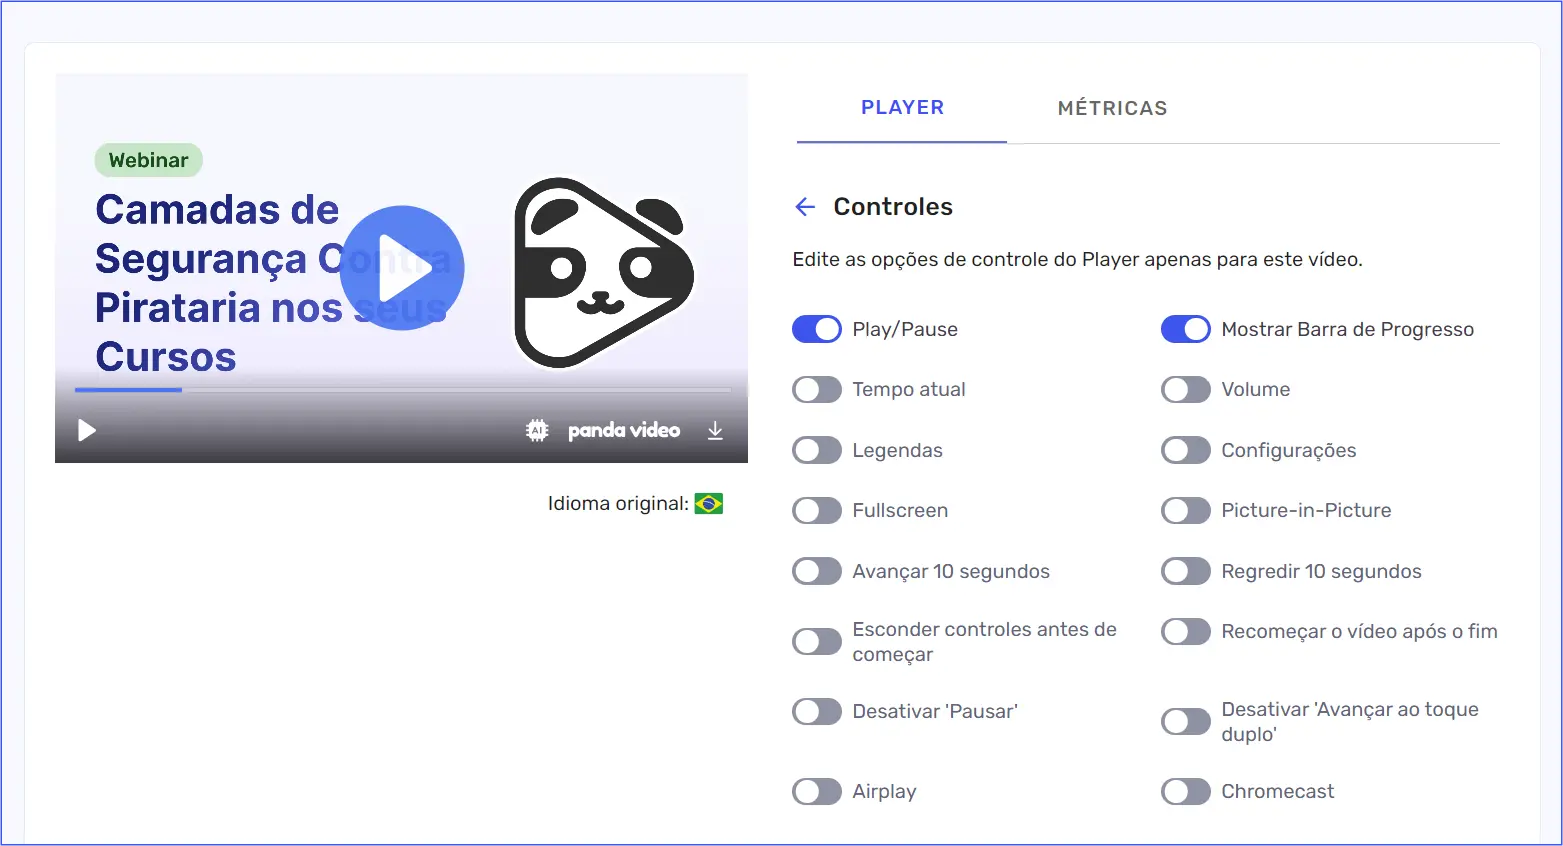The width and height of the screenshot is (1563, 846).
Task: Click the AI chip icon beside the panda video wordmark
Action: point(537,430)
